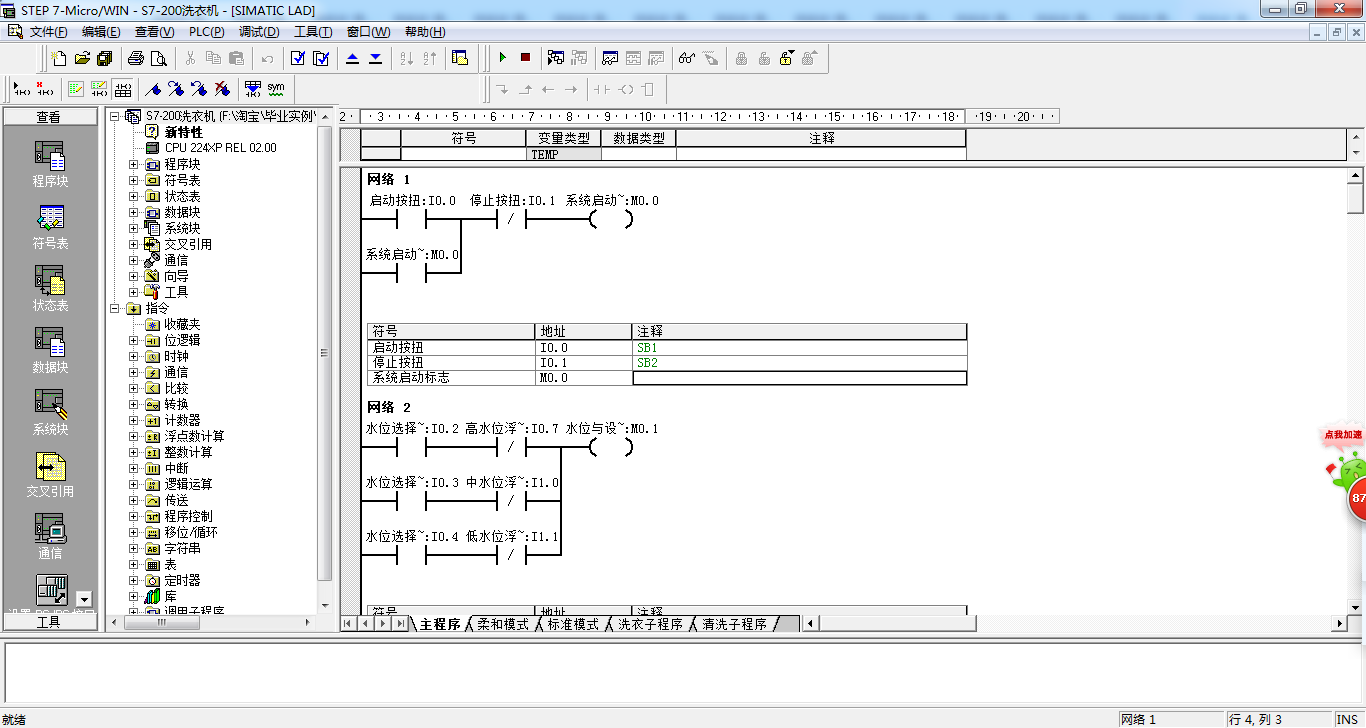Switch to the 柔和模式 tab
1366x728 pixels.
click(x=502, y=624)
